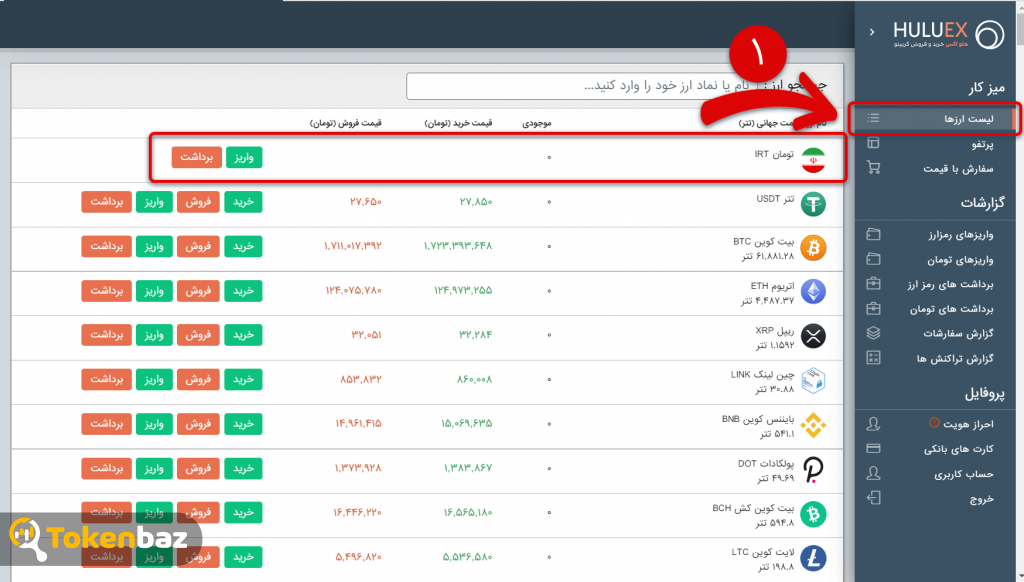1024x582 pixels.
Task: Click خرید button in DOT row
Action: (243, 468)
